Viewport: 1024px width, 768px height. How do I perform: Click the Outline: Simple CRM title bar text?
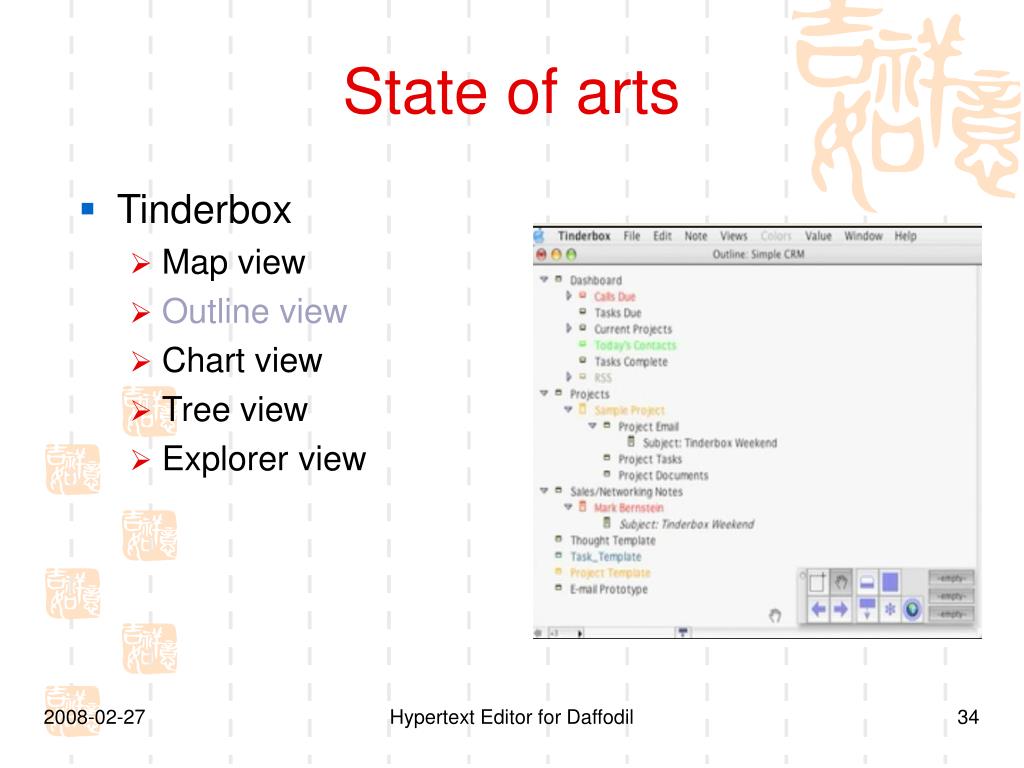[x=758, y=254]
